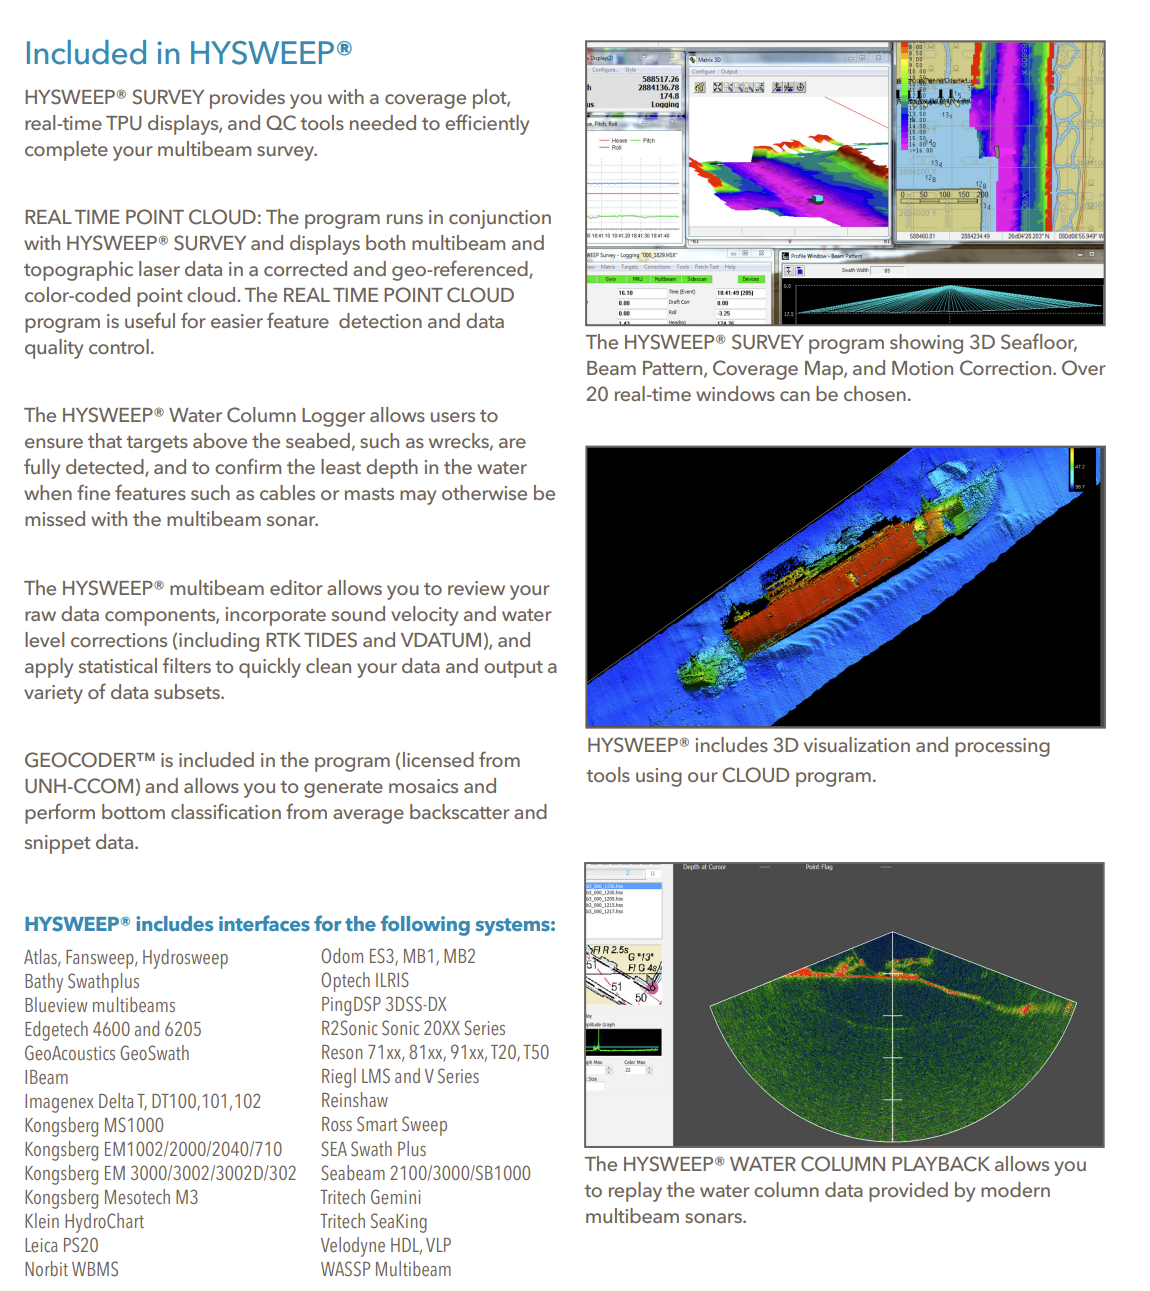1150x1291 pixels.
Task: Click the status bar coordinate 2884234.49
Action: pyautogui.click(x=975, y=236)
